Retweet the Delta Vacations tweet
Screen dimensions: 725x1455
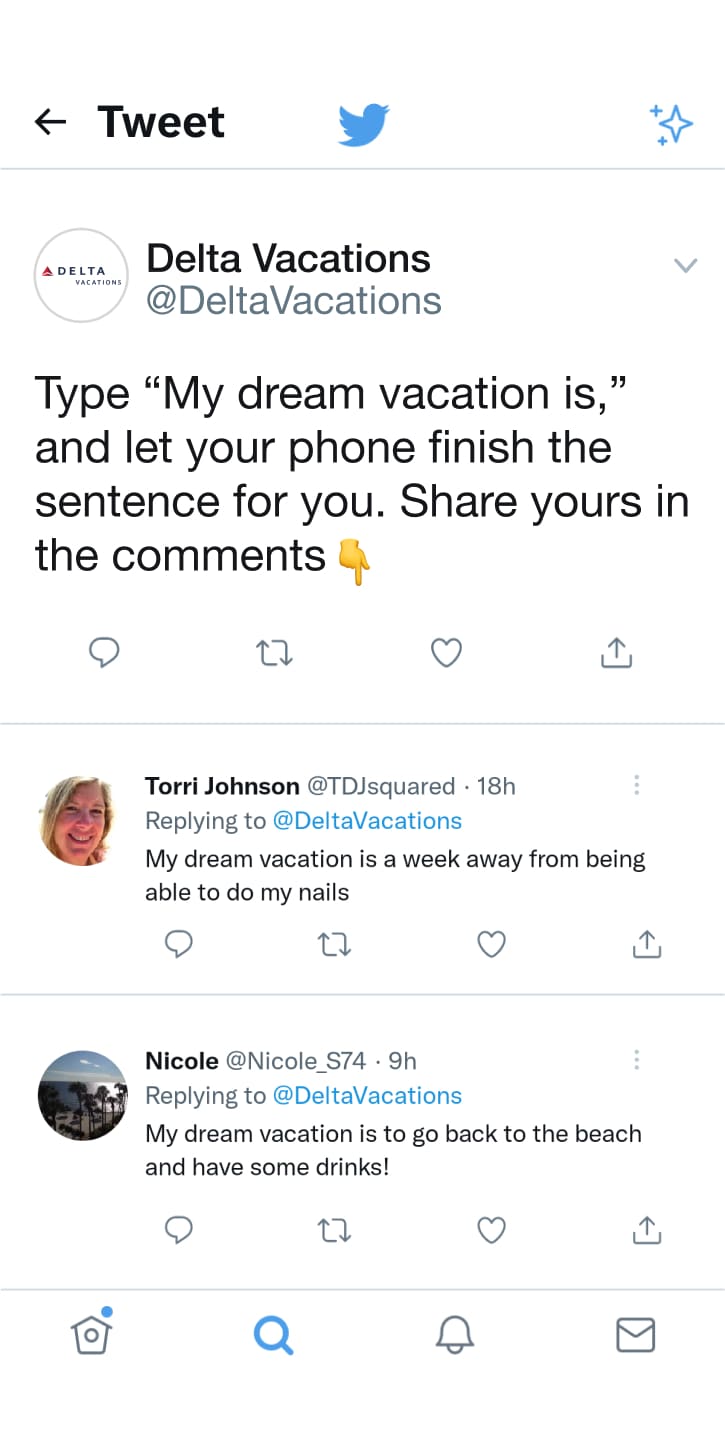coord(274,652)
